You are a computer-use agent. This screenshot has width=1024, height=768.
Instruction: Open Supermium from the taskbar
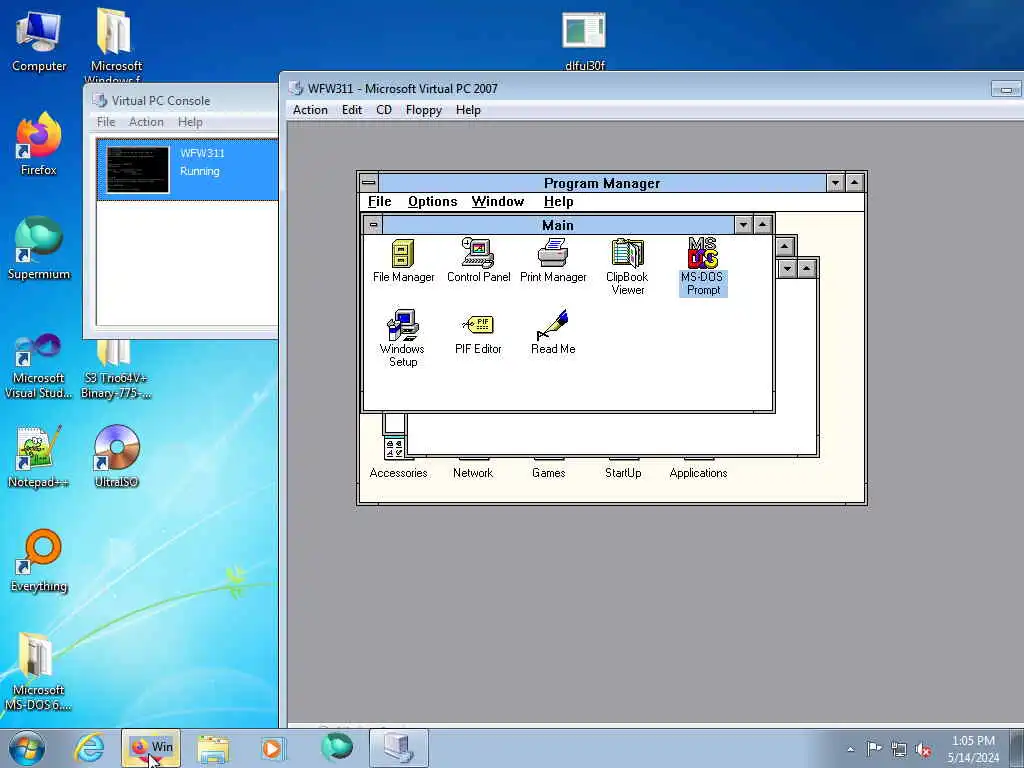coord(336,748)
